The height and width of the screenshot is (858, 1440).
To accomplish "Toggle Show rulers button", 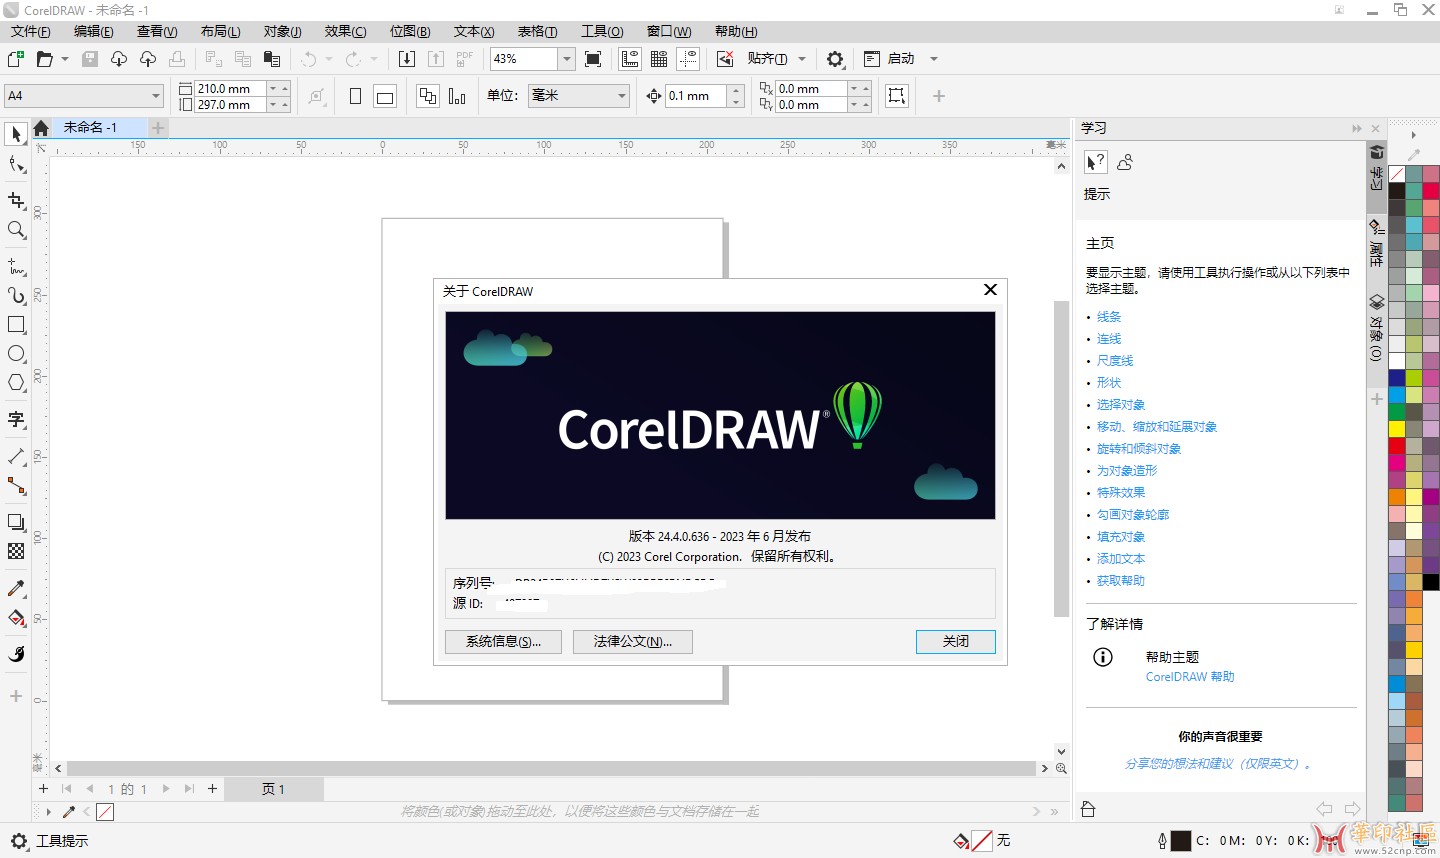I will pyautogui.click(x=630, y=59).
